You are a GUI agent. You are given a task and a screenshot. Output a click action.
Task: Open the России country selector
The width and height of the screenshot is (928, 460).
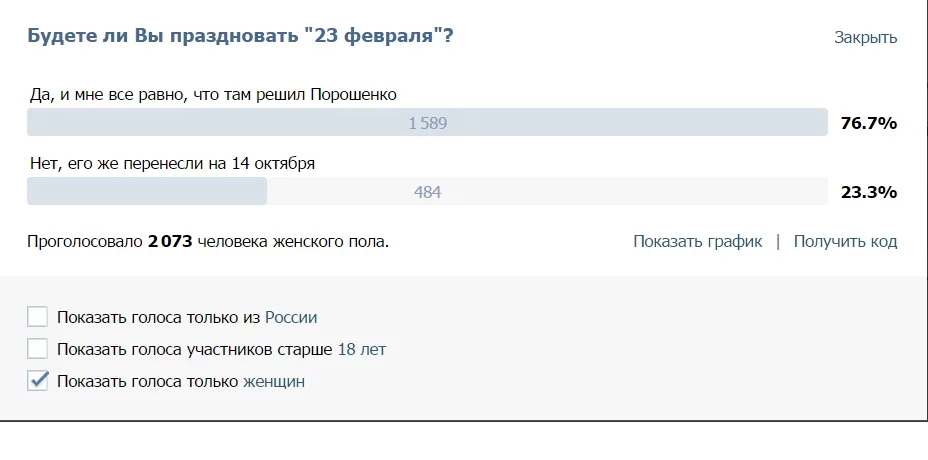pos(291,318)
